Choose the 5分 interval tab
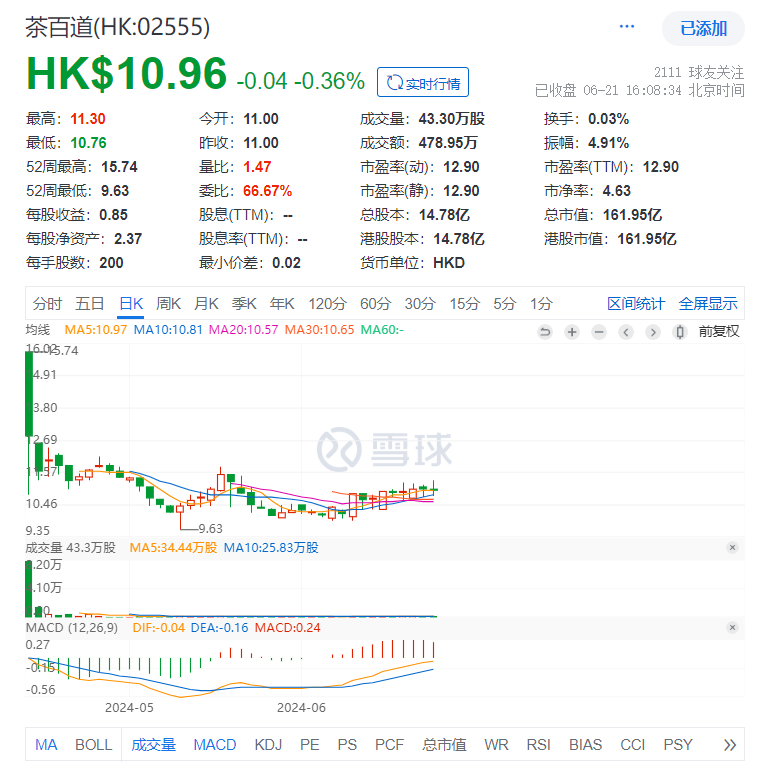766x776 pixels. [504, 303]
